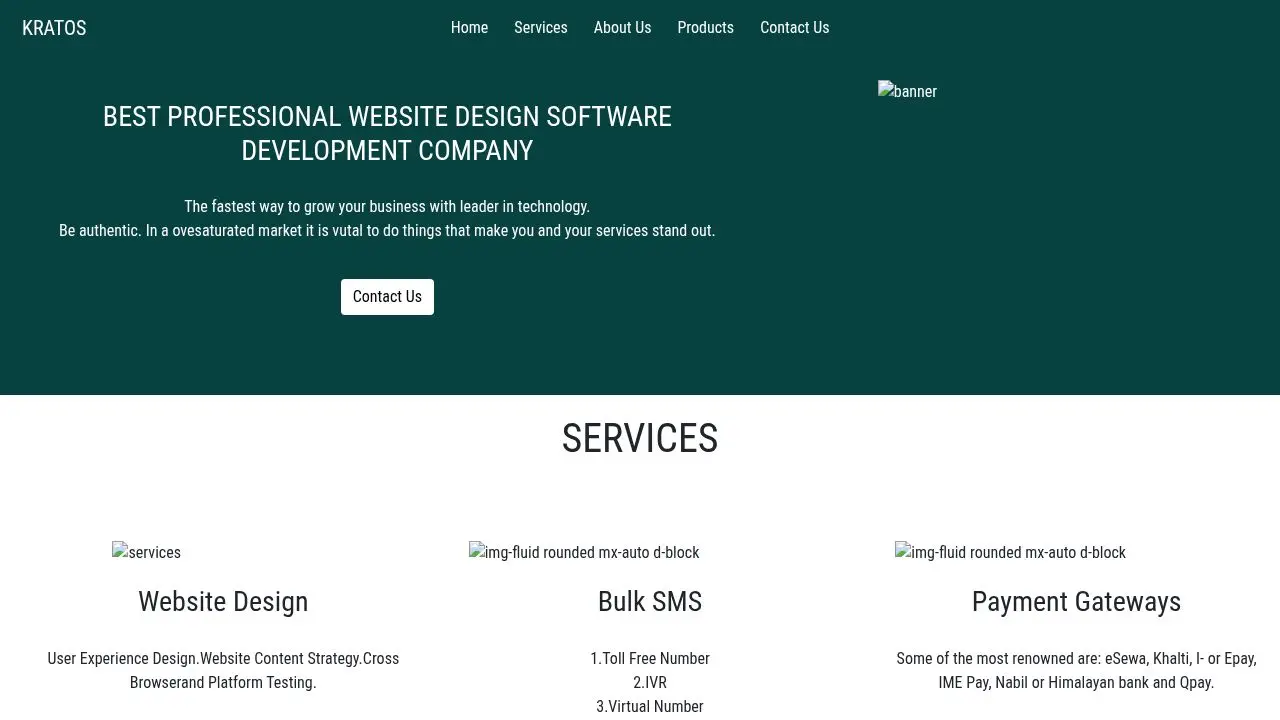Viewport: 1280px width, 720px height.
Task: Click the Payment Gateways heading
Action: 1076,601
